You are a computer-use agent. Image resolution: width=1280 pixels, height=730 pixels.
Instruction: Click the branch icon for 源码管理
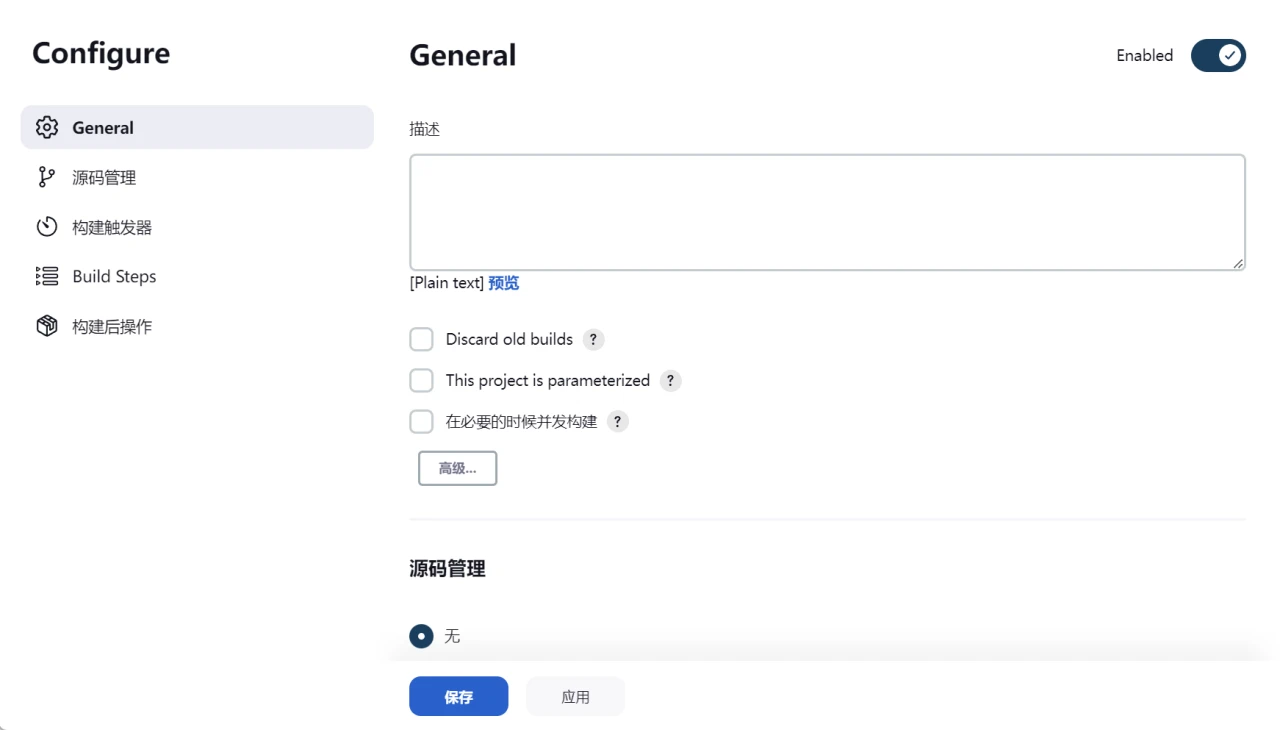(47, 178)
